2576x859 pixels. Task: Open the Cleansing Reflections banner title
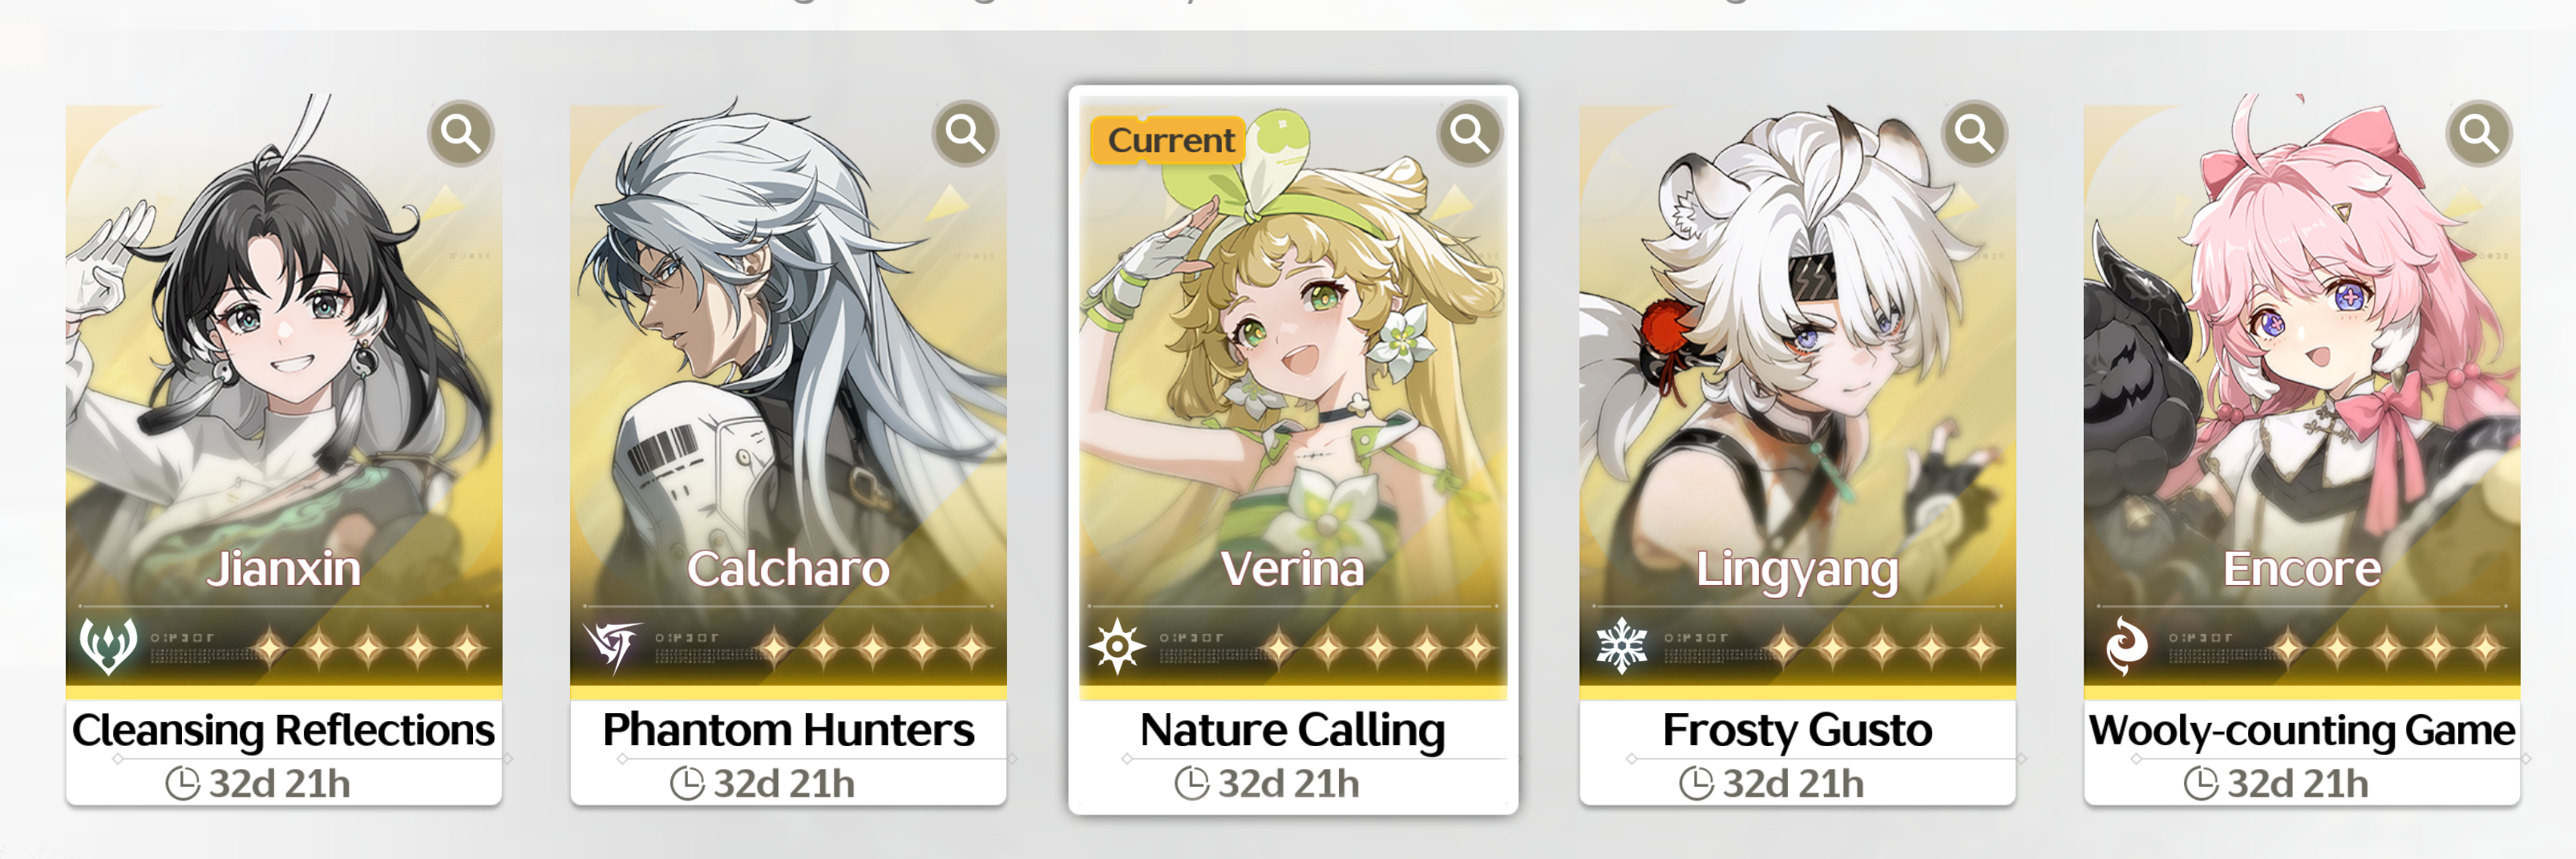pyautogui.click(x=284, y=730)
